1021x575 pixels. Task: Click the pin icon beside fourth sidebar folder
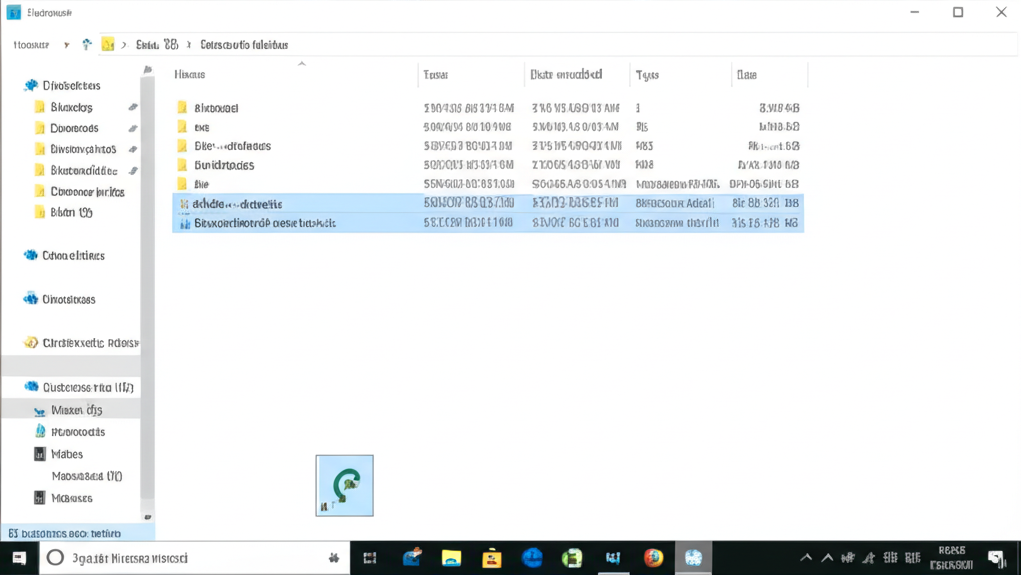133,171
